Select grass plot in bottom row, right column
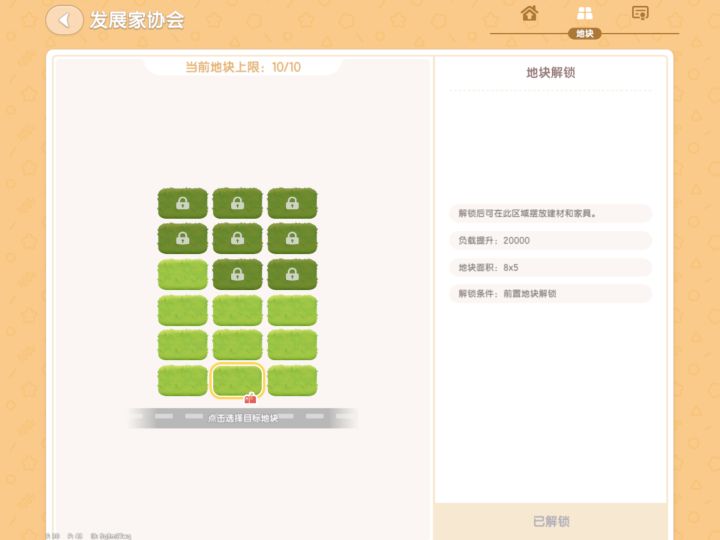The height and width of the screenshot is (540, 720). click(x=292, y=380)
